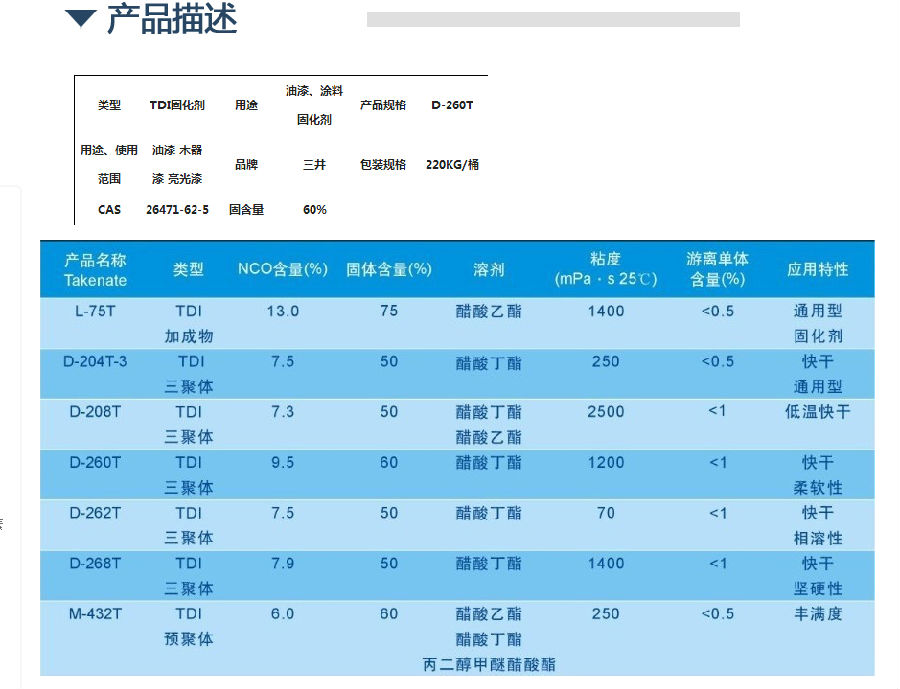Select the D-204T-3 product name

(95, 361)
